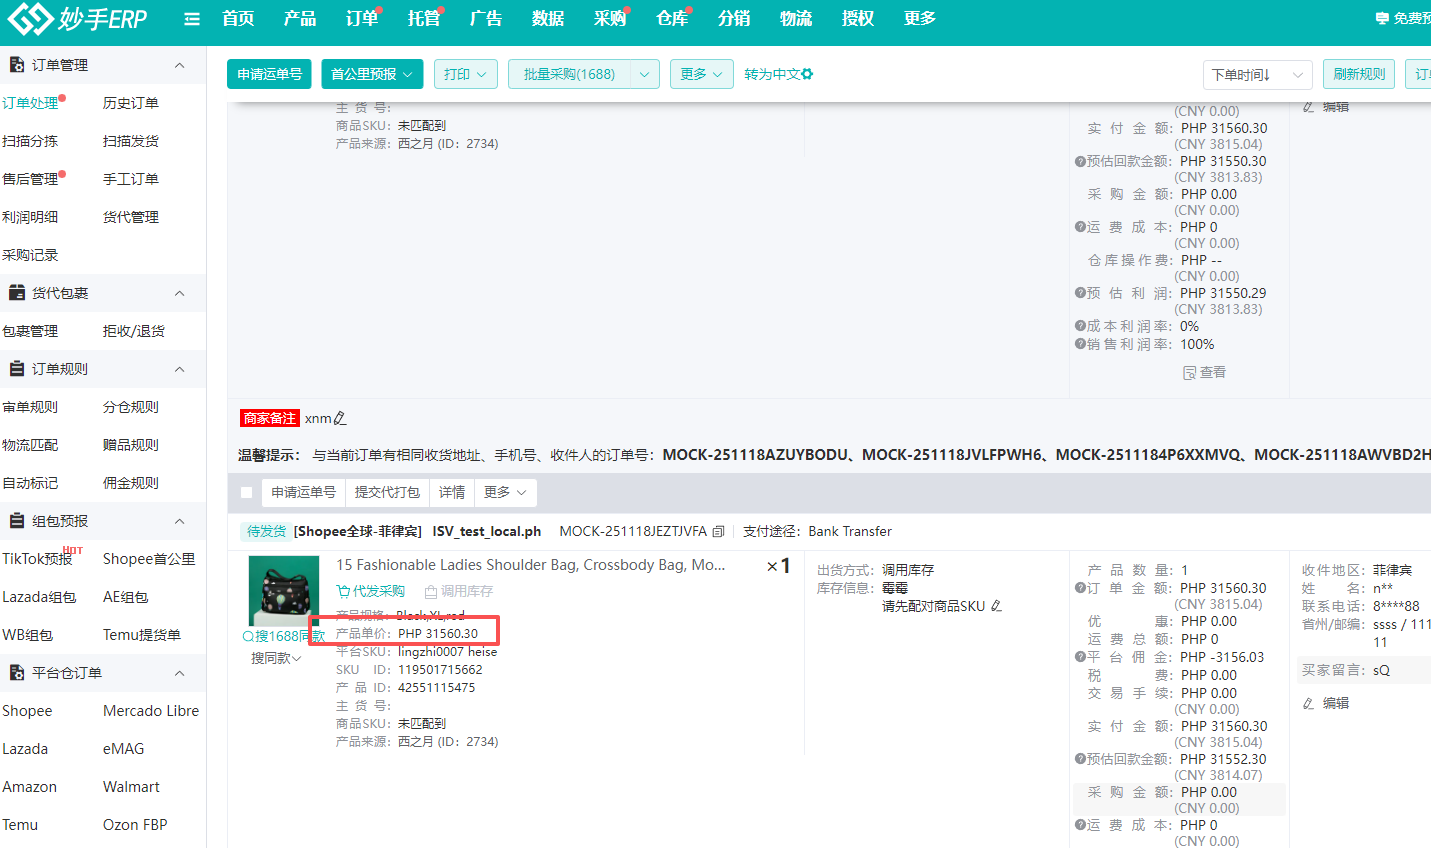Open 审单规则 in the sidebar
Image resolution: width=1431 pixels, height=848 pixels.
point(30,407)
